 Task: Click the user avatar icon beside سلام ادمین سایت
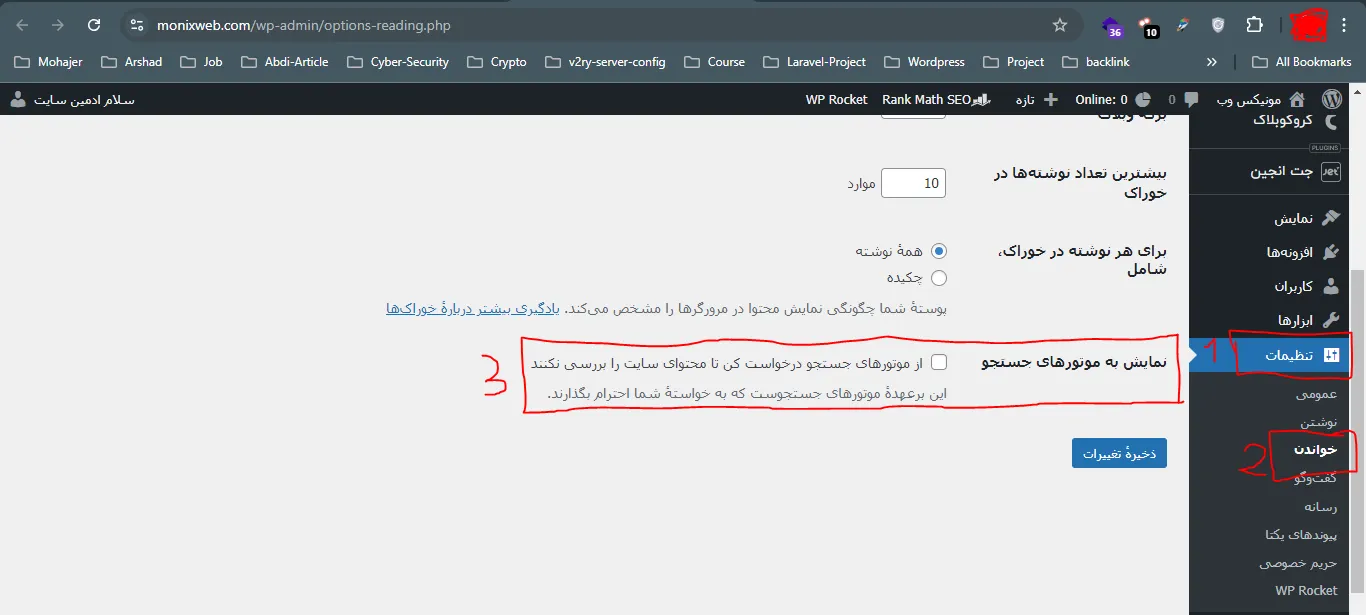(18, 99)
